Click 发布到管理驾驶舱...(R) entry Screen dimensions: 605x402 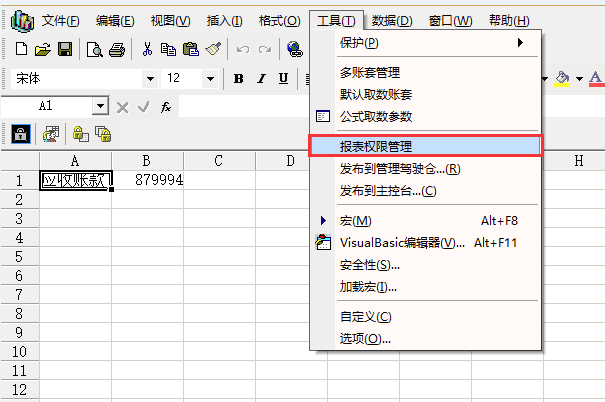[399, 169]
